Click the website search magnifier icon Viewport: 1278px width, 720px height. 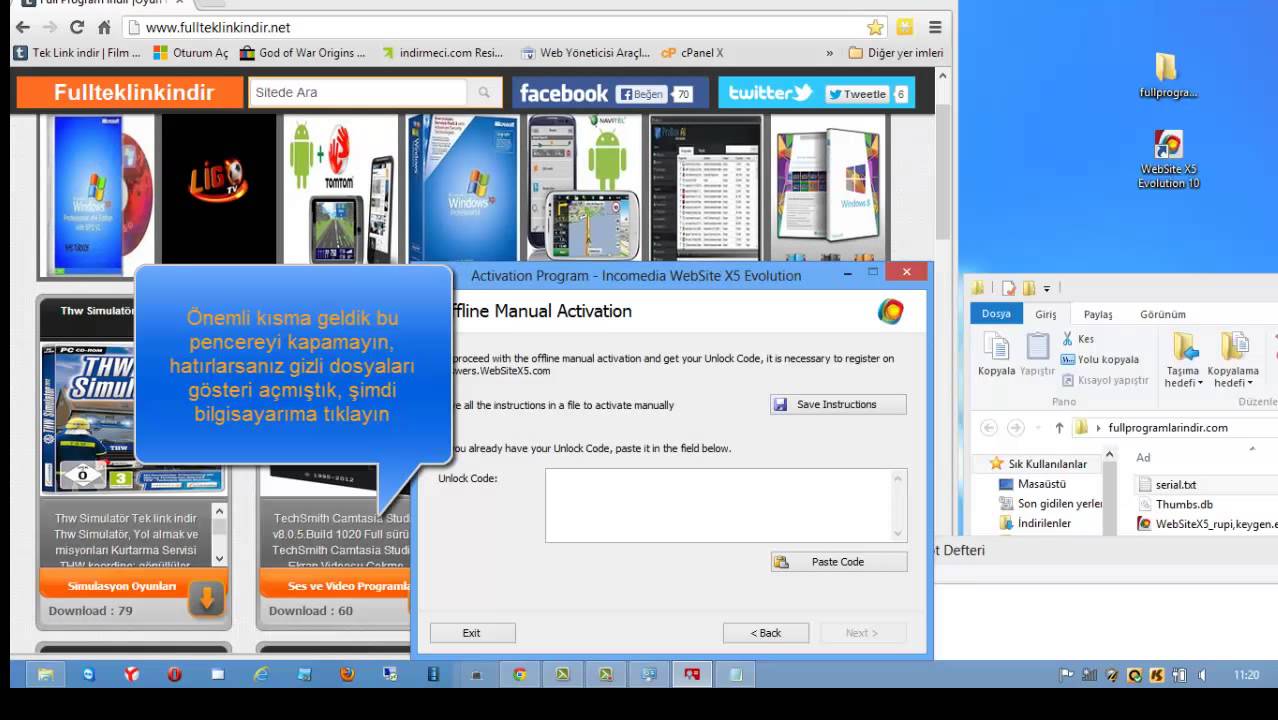[484, 92]
